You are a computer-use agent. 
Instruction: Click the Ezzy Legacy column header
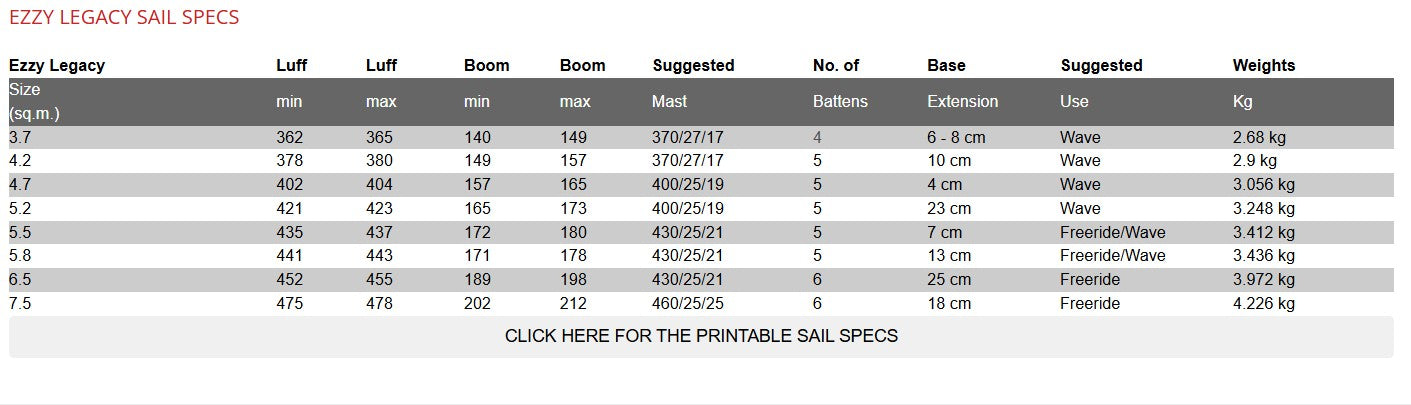click(57, 66)
